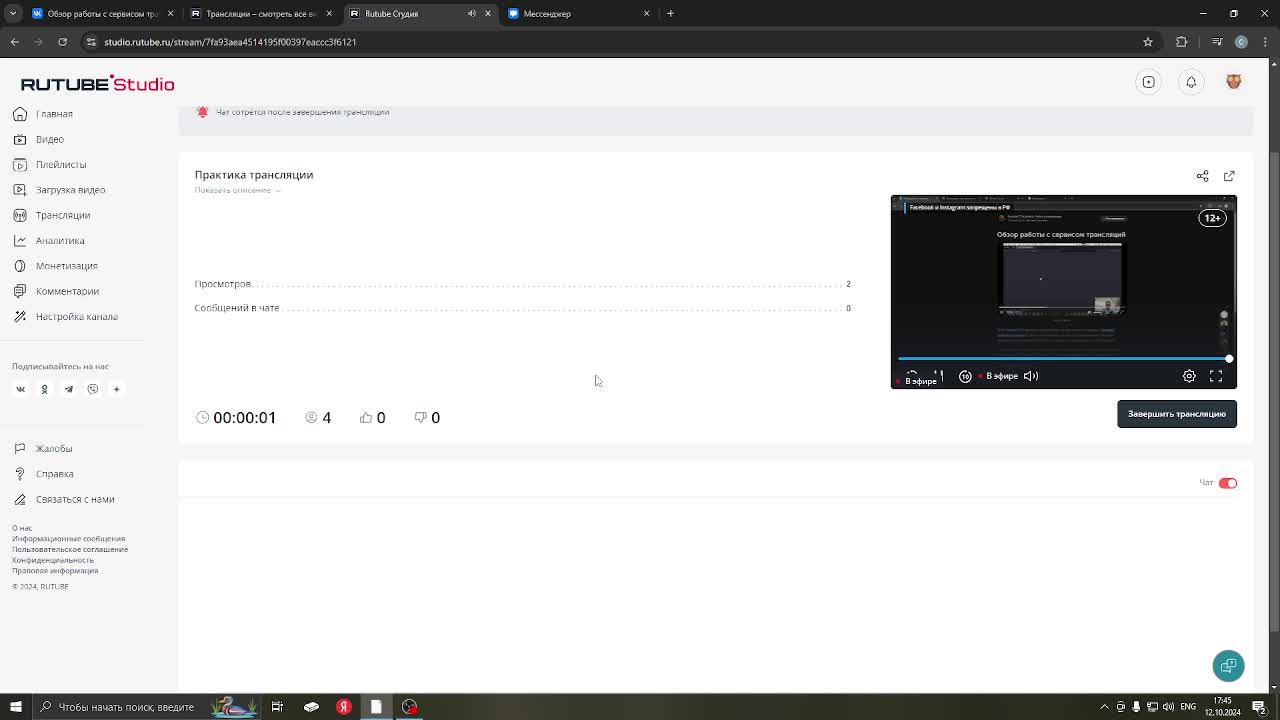Open Информационные сообщения footer link
Image resolution: width=1280 pixels, height=720 pixels.
tap(68, 539)
